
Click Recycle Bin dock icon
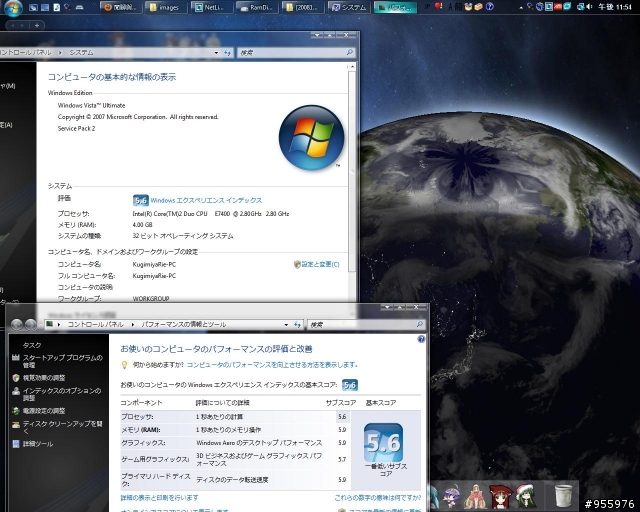(x=563, y=495)
